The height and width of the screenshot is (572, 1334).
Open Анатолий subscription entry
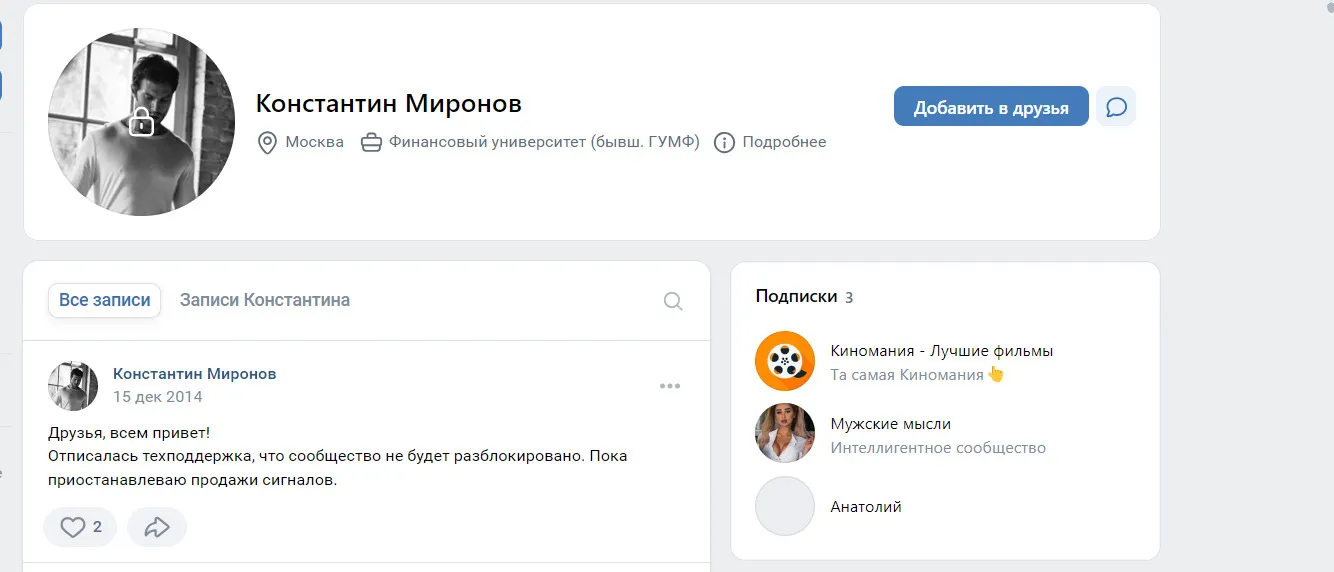click(866, 507)
